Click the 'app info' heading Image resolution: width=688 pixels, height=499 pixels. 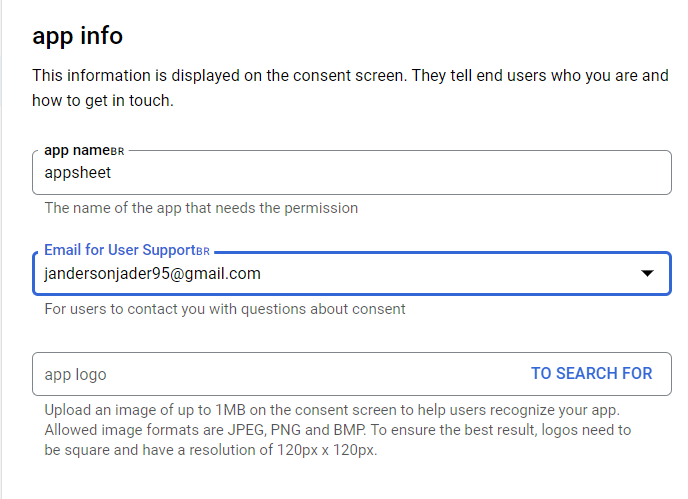(78, 36)
